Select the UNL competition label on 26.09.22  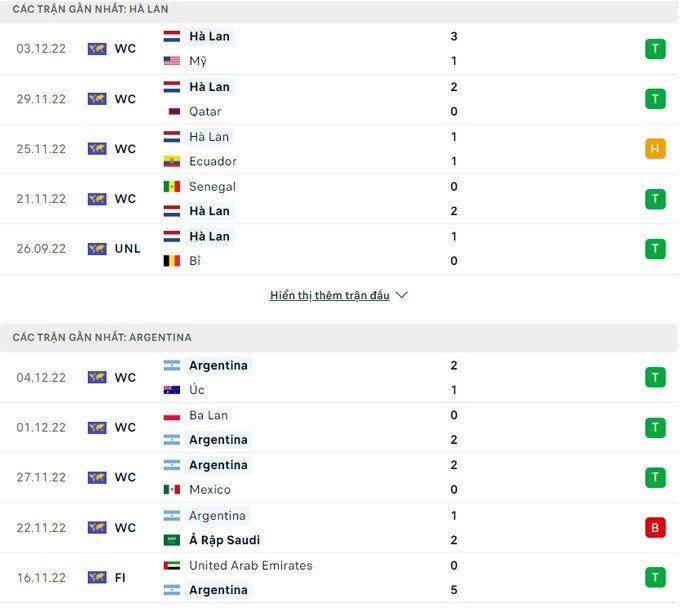tap(127, 249)
